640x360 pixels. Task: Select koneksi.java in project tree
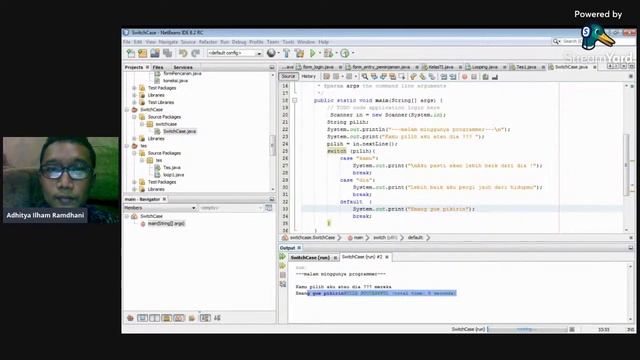(176, 81)
